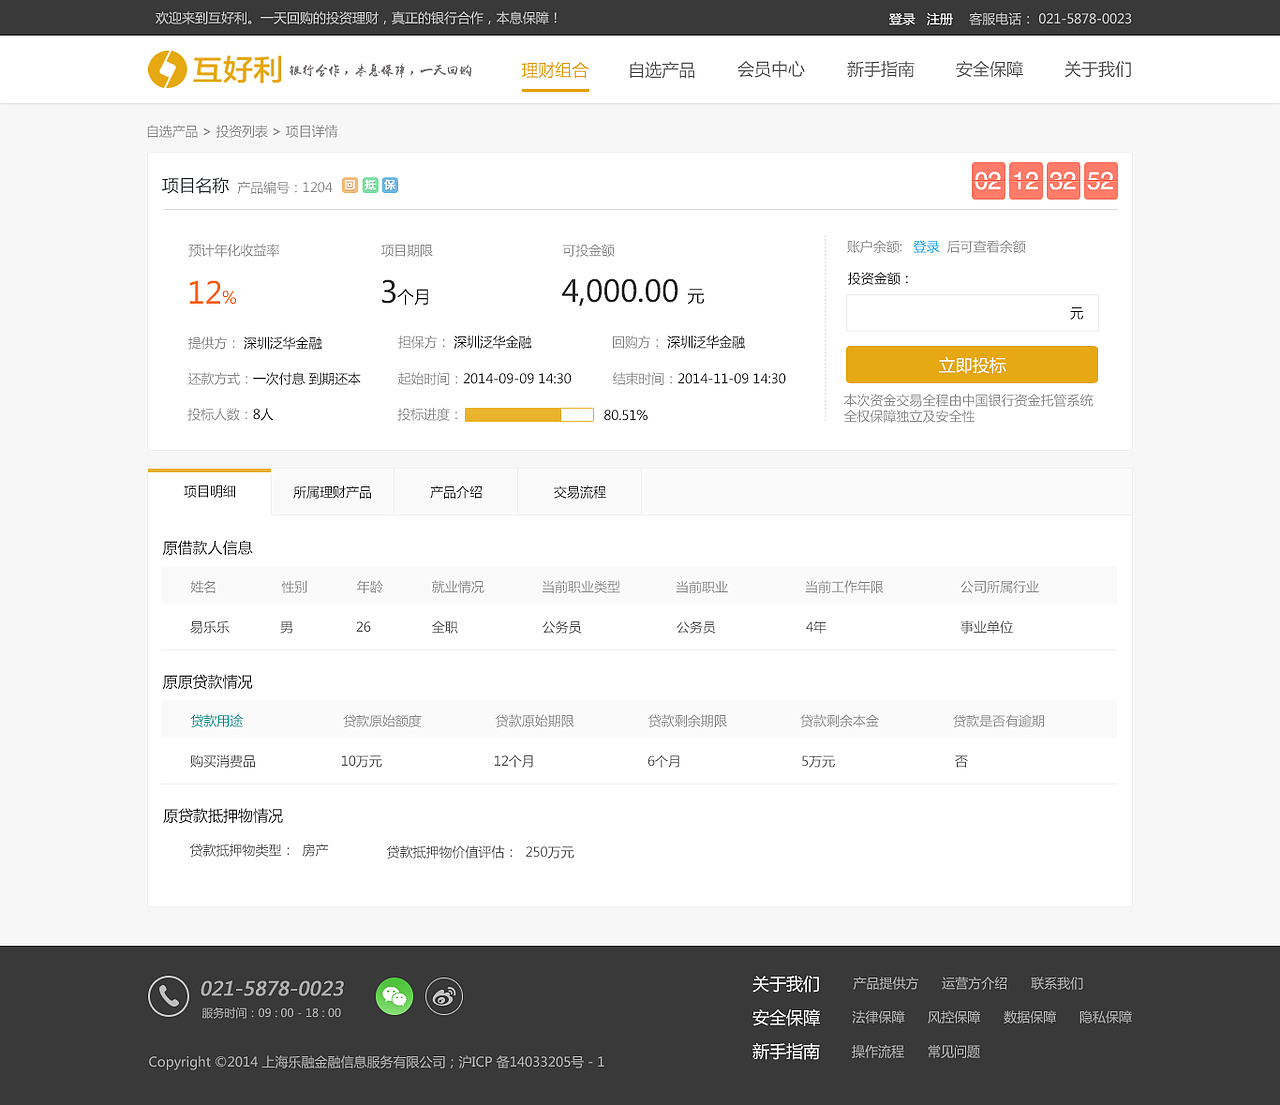Open the 新手指南 navigation item
Image resolution: width=1280 pixels, height=1105 pixels.
tap(881, 70)
